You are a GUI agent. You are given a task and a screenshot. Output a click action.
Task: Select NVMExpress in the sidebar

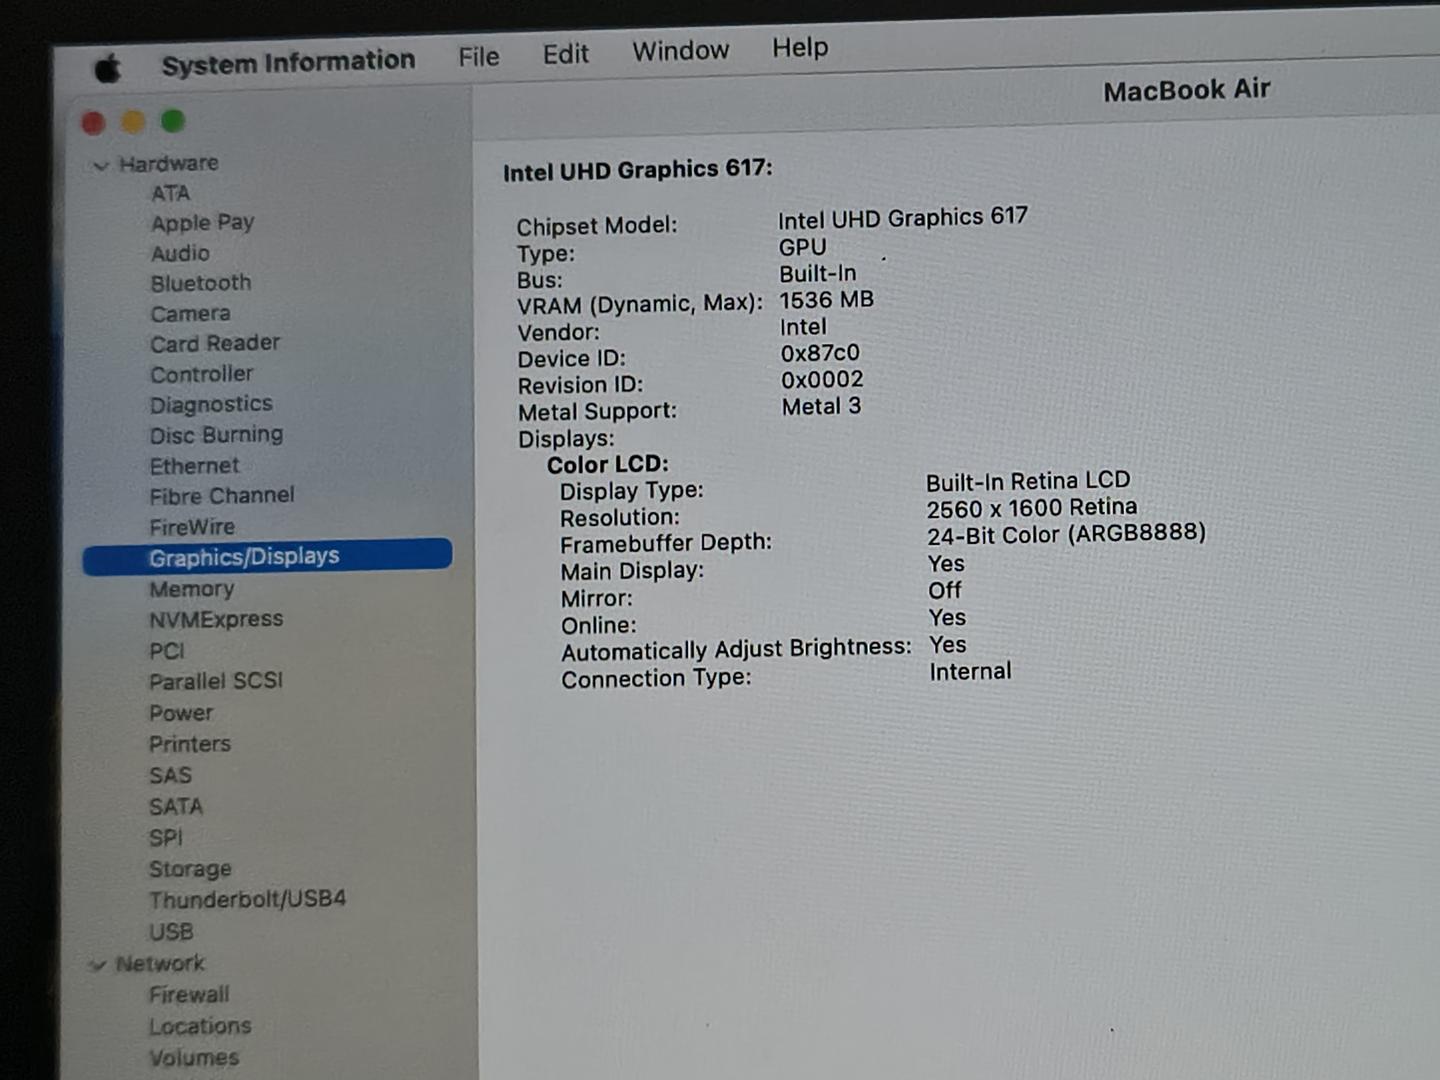216,620
